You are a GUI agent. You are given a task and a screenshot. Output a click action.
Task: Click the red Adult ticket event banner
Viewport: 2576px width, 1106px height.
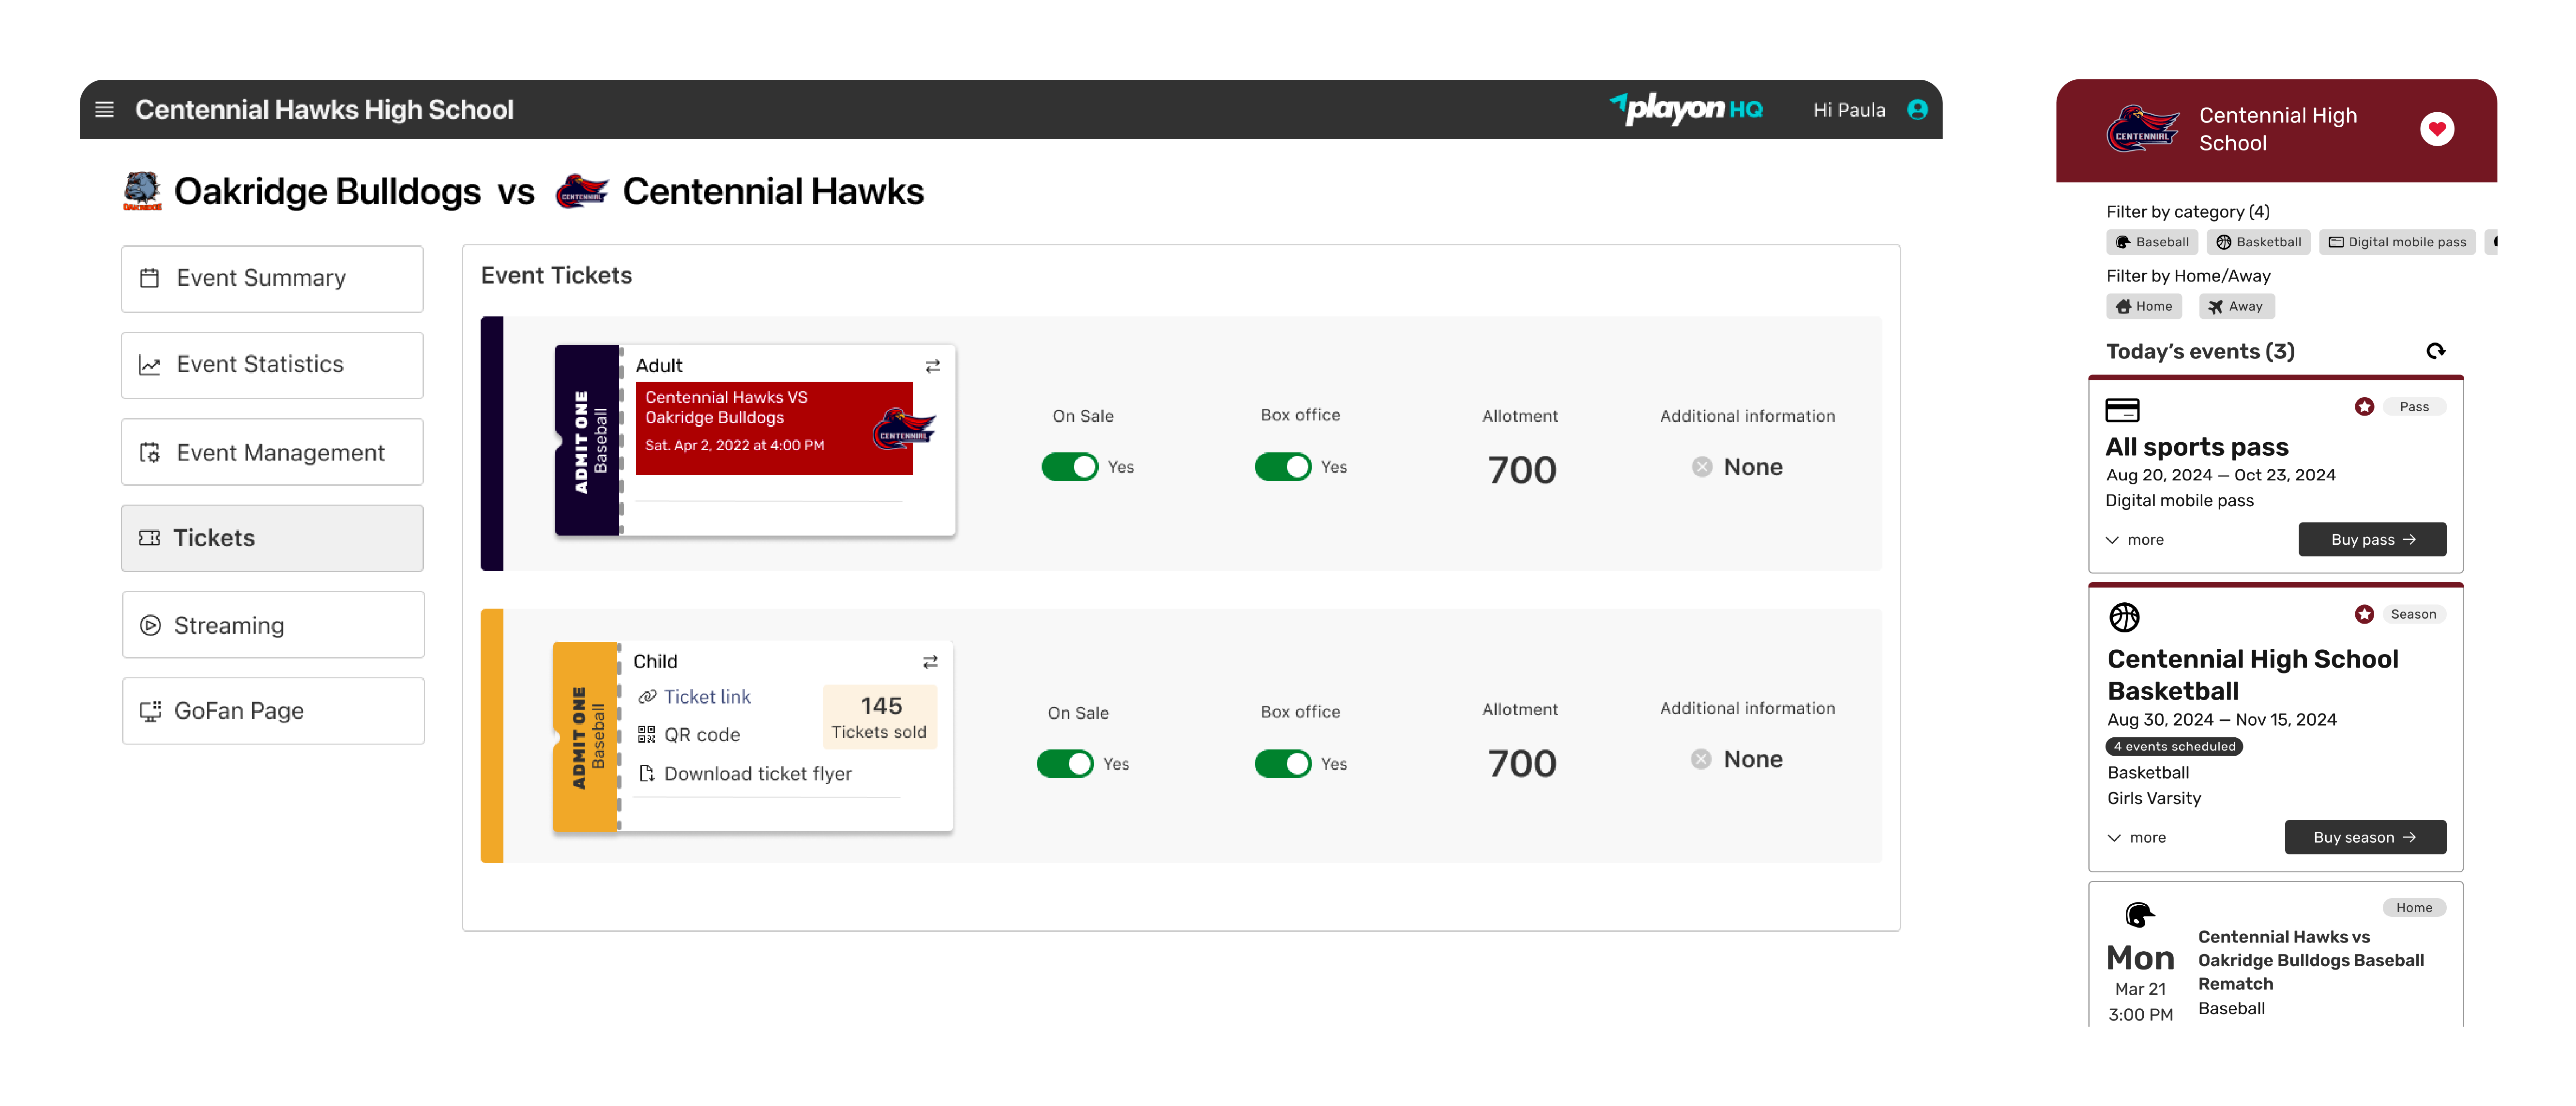(774, 428)
